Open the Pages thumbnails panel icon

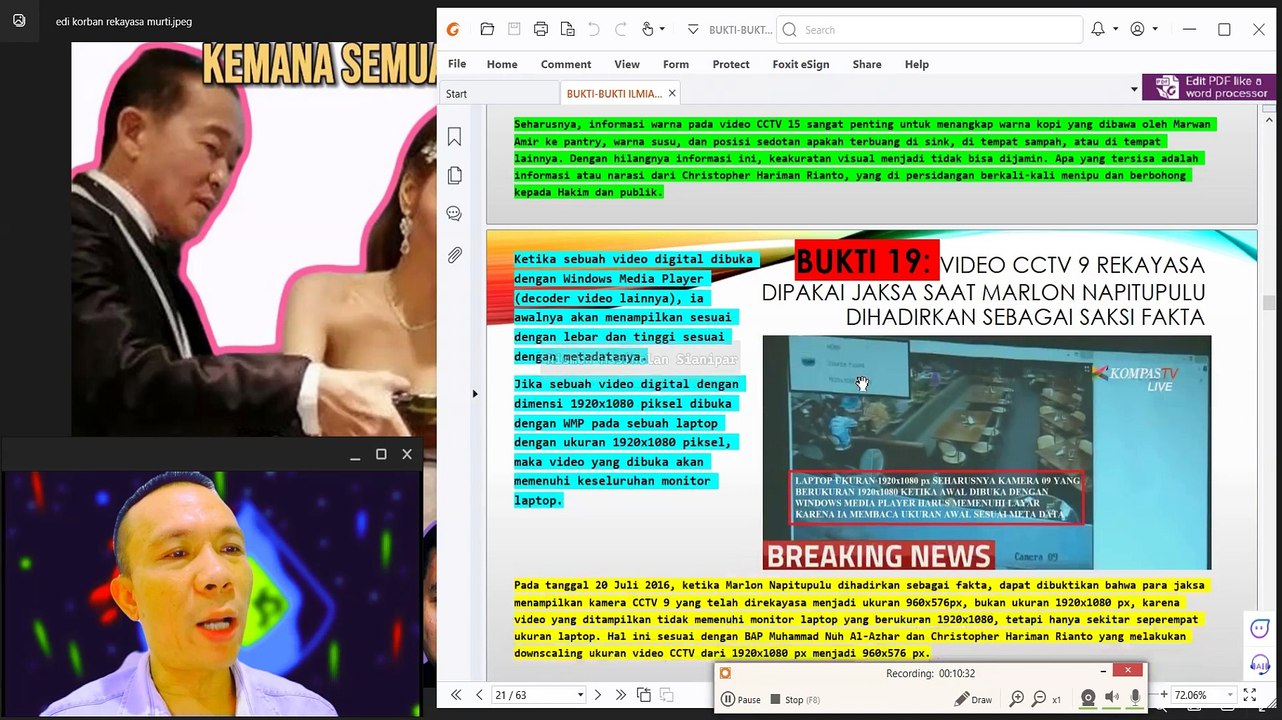pos(454,176)
